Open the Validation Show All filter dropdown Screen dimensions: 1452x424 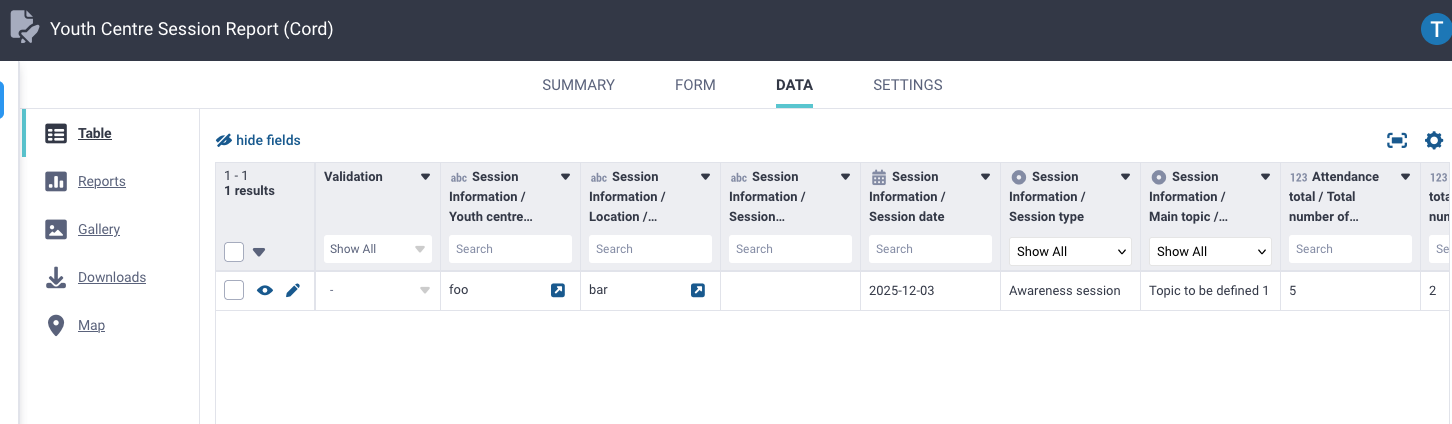coord(378,249)
